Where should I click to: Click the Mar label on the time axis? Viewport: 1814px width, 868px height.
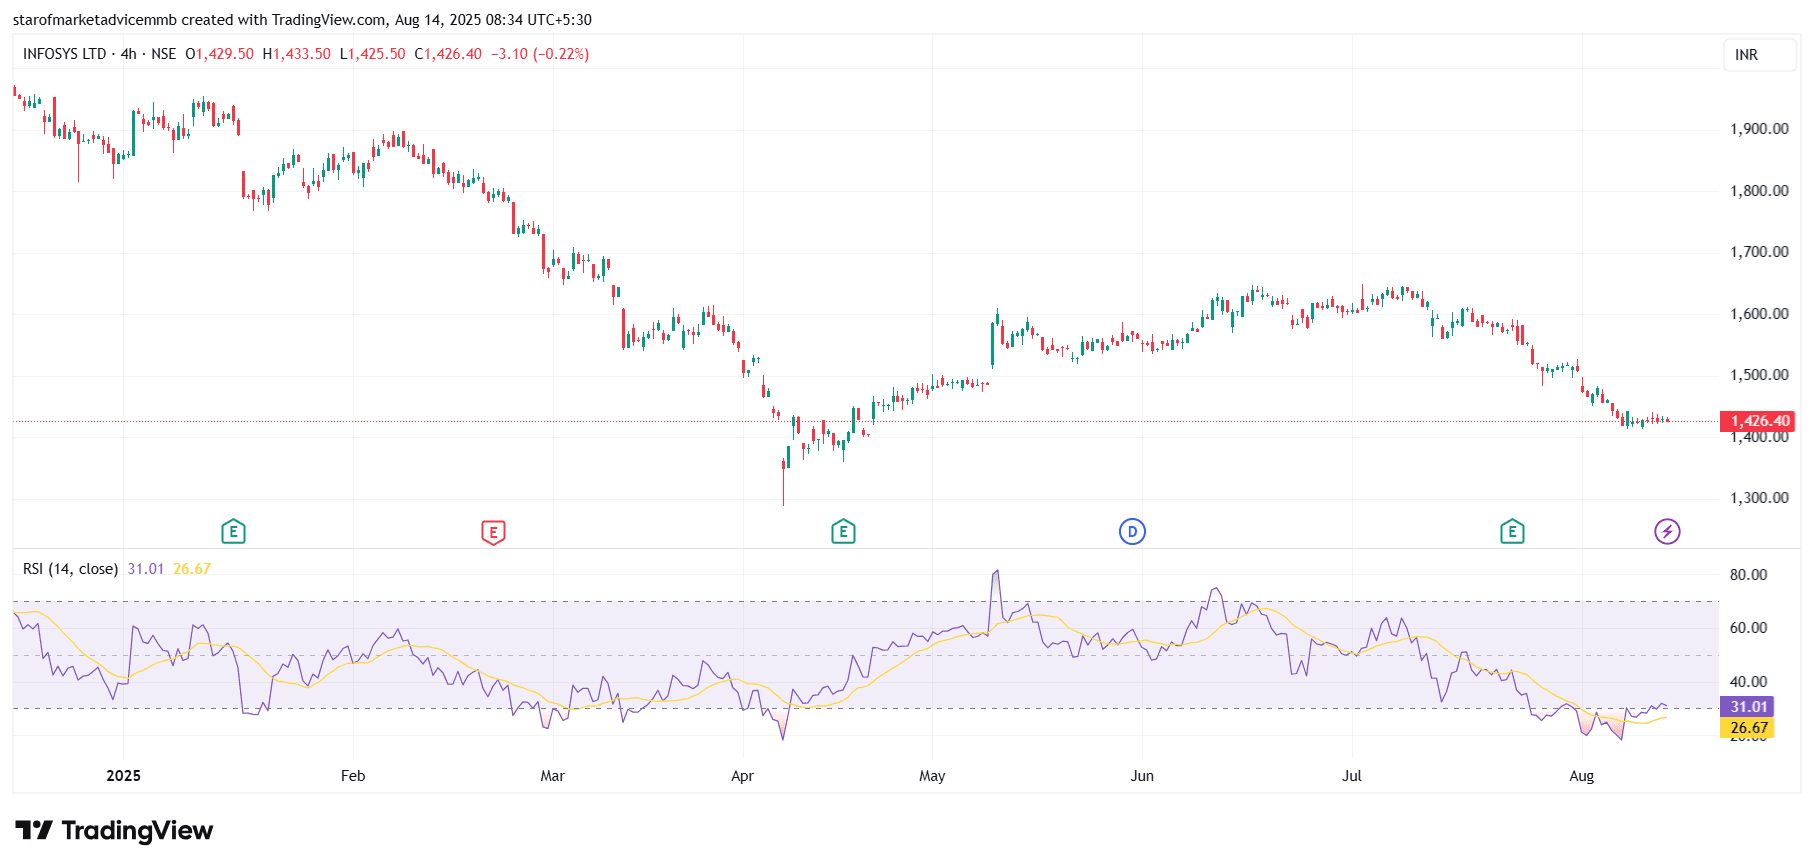[x=552, y=776]
